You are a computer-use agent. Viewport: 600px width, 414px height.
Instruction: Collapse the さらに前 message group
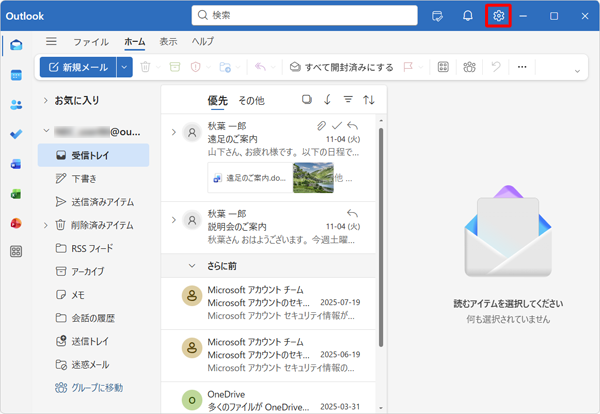pyautogui.click(x=192, y=266)
